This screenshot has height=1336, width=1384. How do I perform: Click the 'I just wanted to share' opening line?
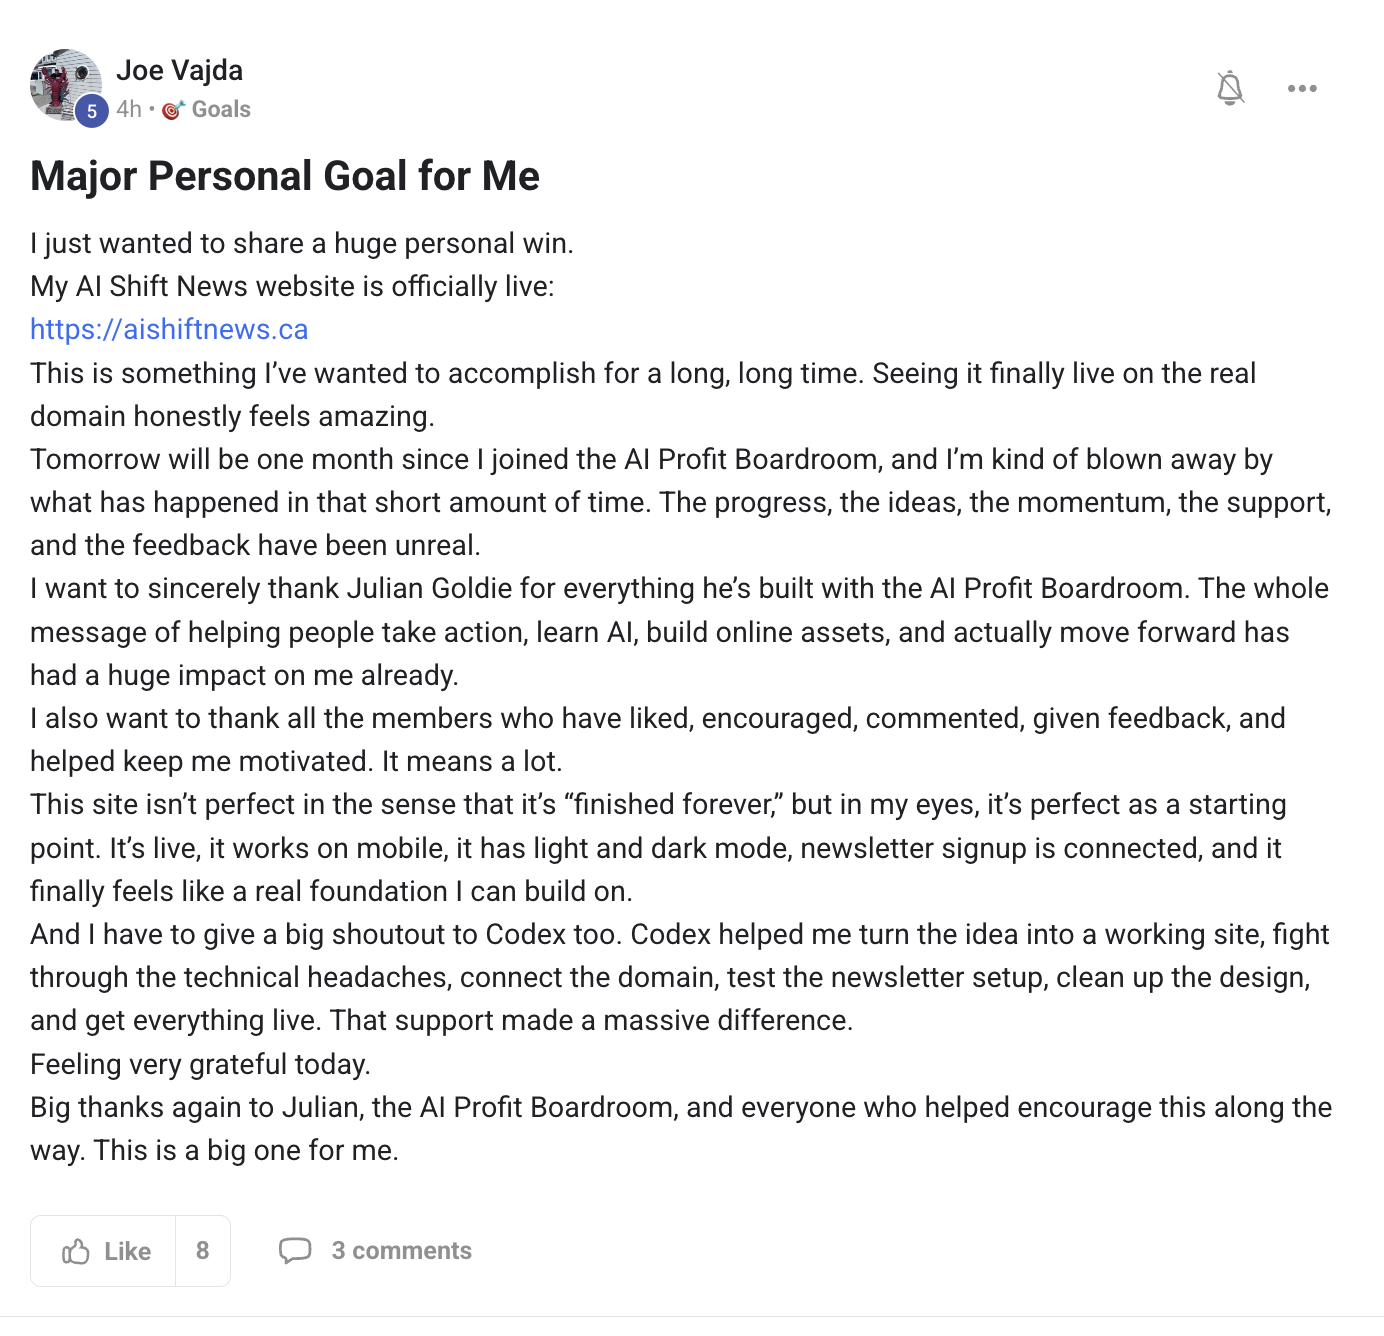coord(302,243)
